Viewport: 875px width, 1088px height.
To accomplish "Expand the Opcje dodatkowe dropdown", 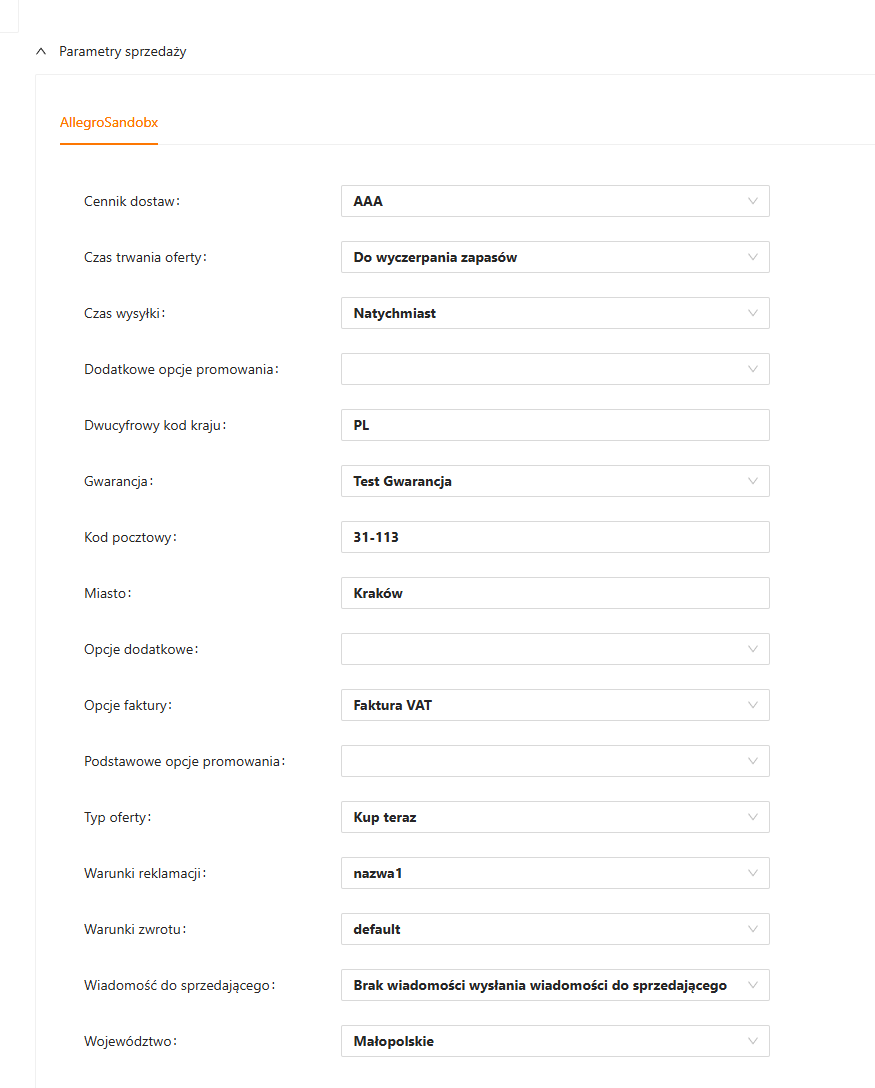I will (555, 649).
